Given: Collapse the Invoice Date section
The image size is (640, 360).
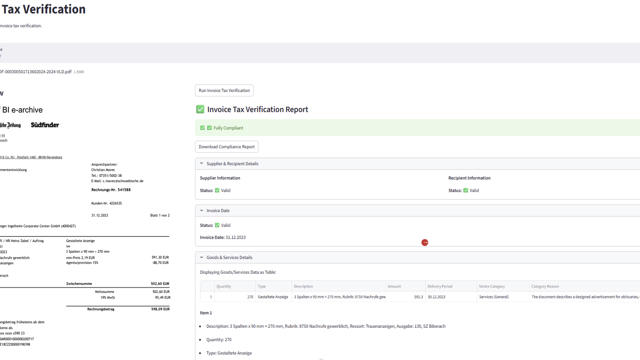Looking at the screenshot, I should (x=201, y=210).
